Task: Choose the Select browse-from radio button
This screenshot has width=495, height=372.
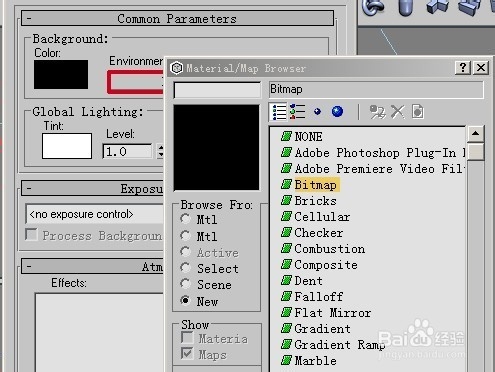Action: click(185, 268)
